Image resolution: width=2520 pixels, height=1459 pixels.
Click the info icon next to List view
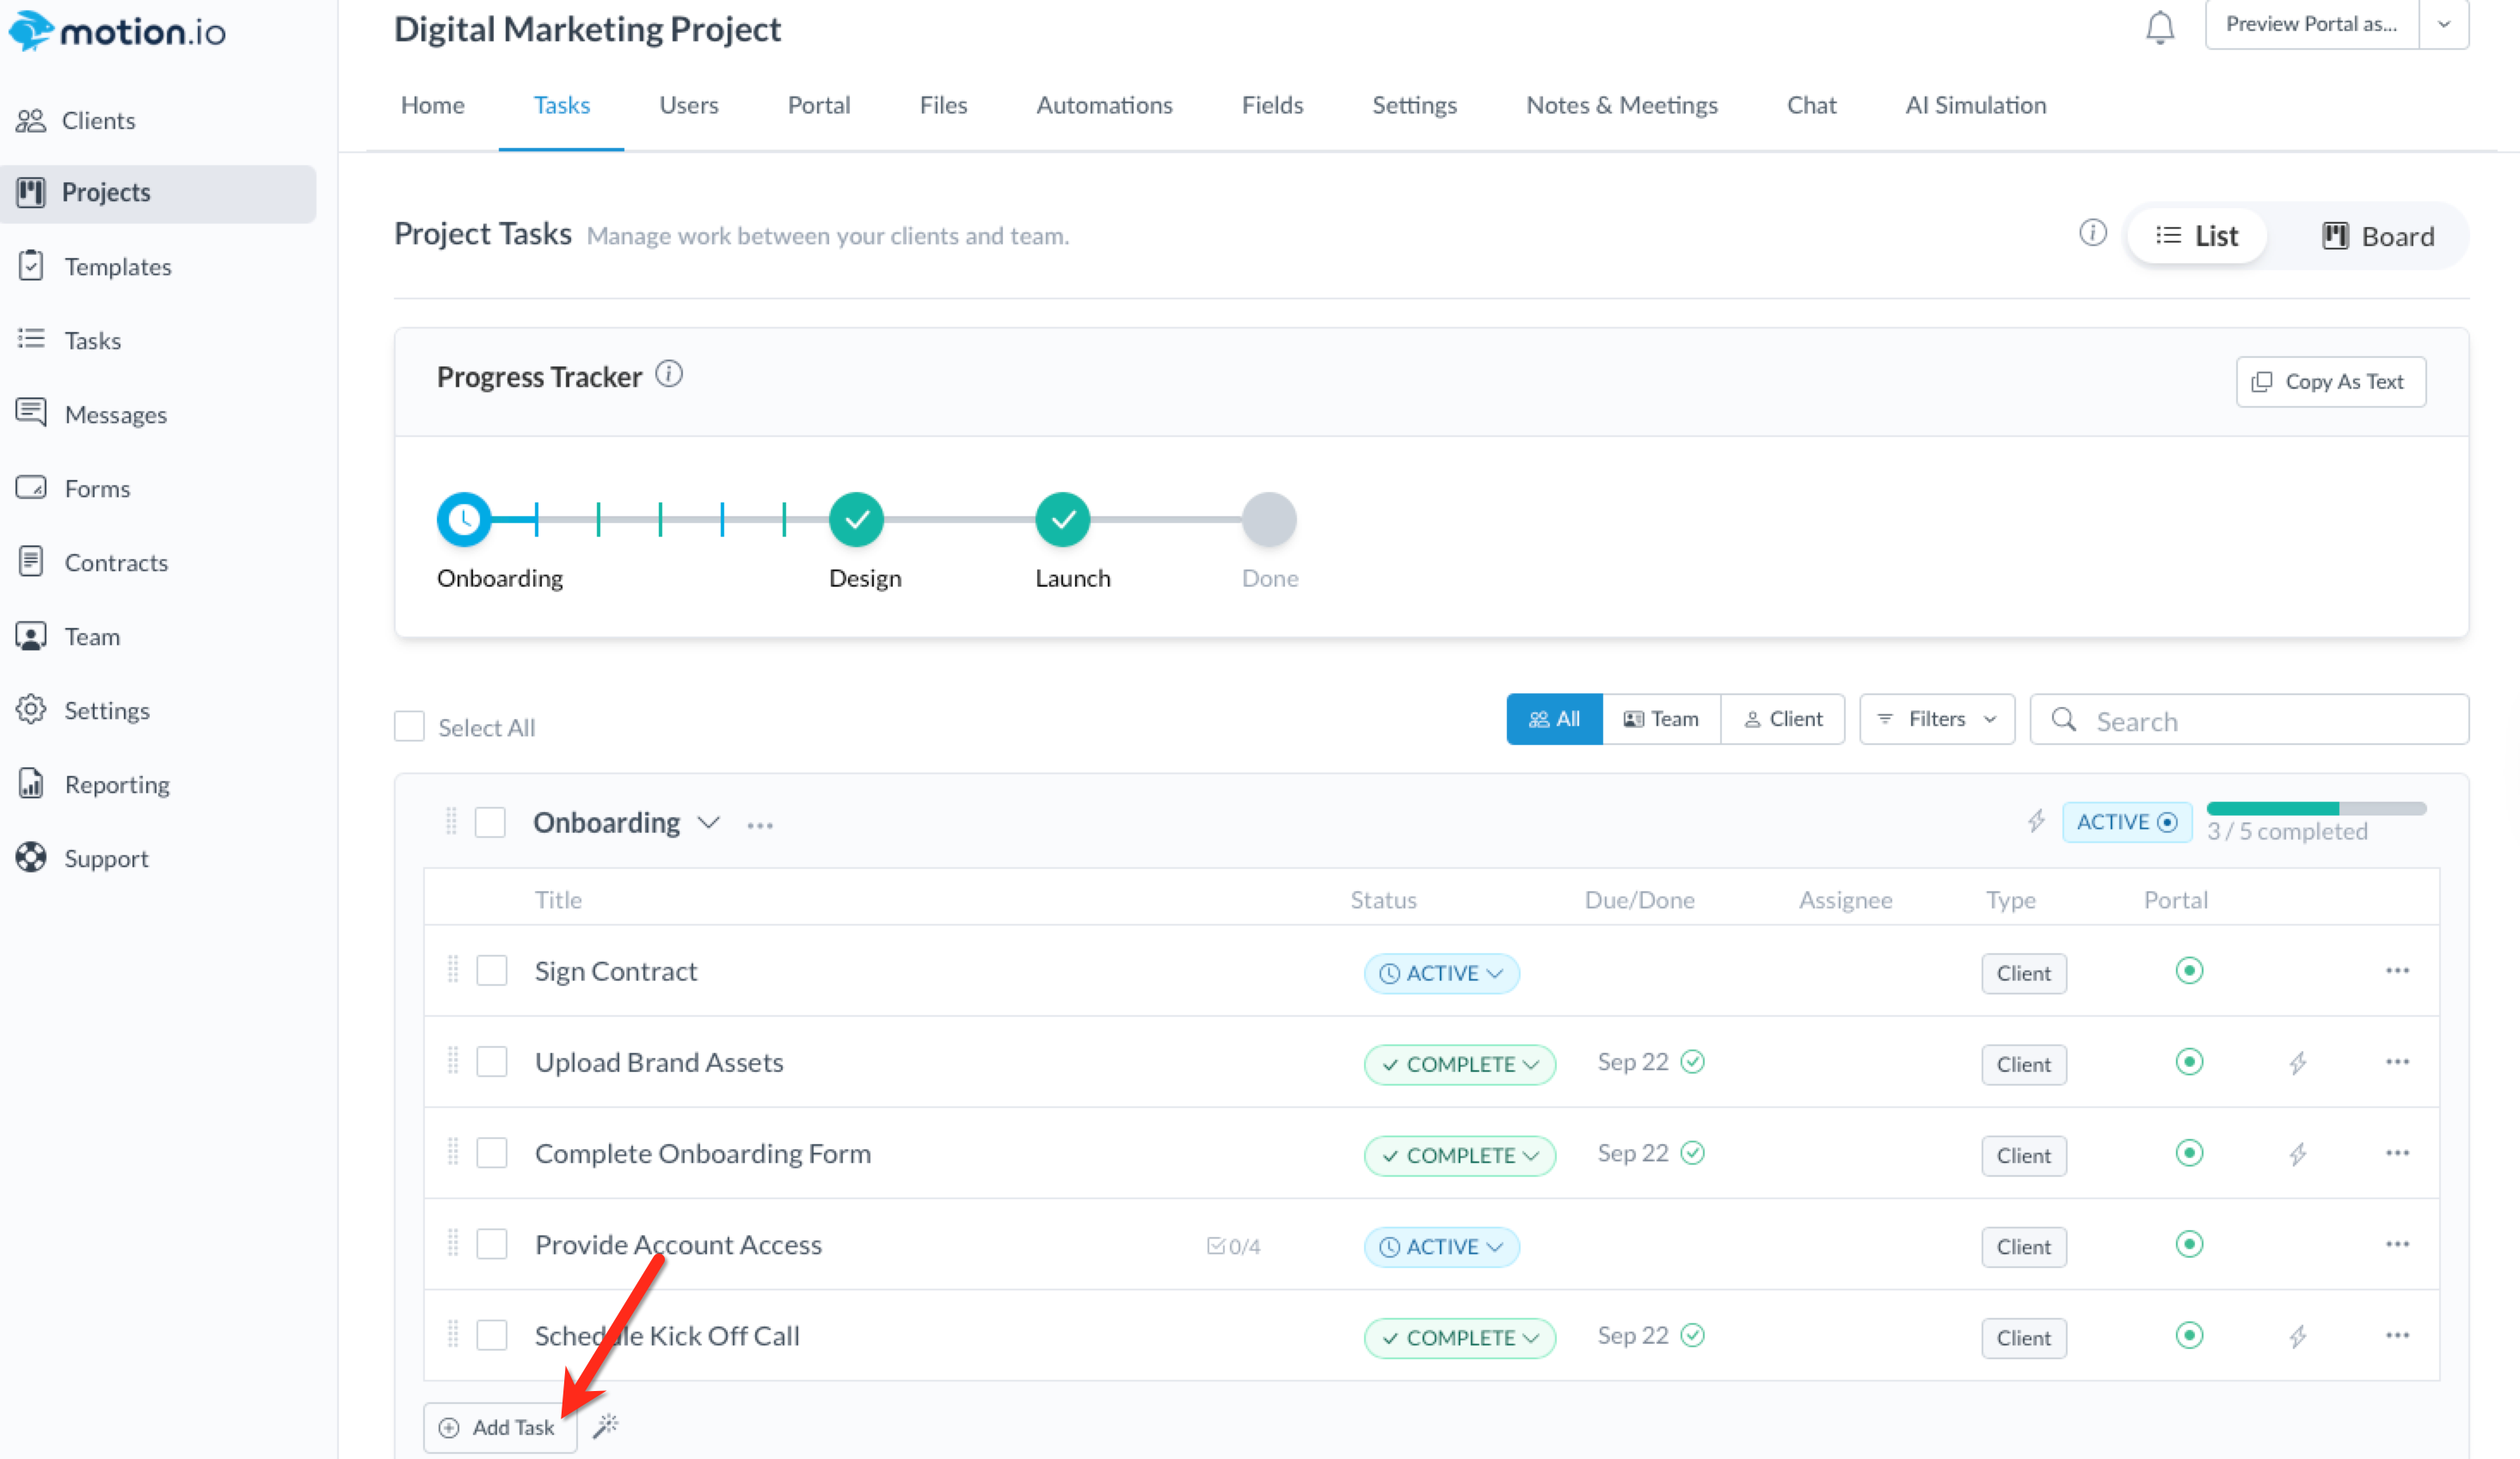pos(2092,233)
